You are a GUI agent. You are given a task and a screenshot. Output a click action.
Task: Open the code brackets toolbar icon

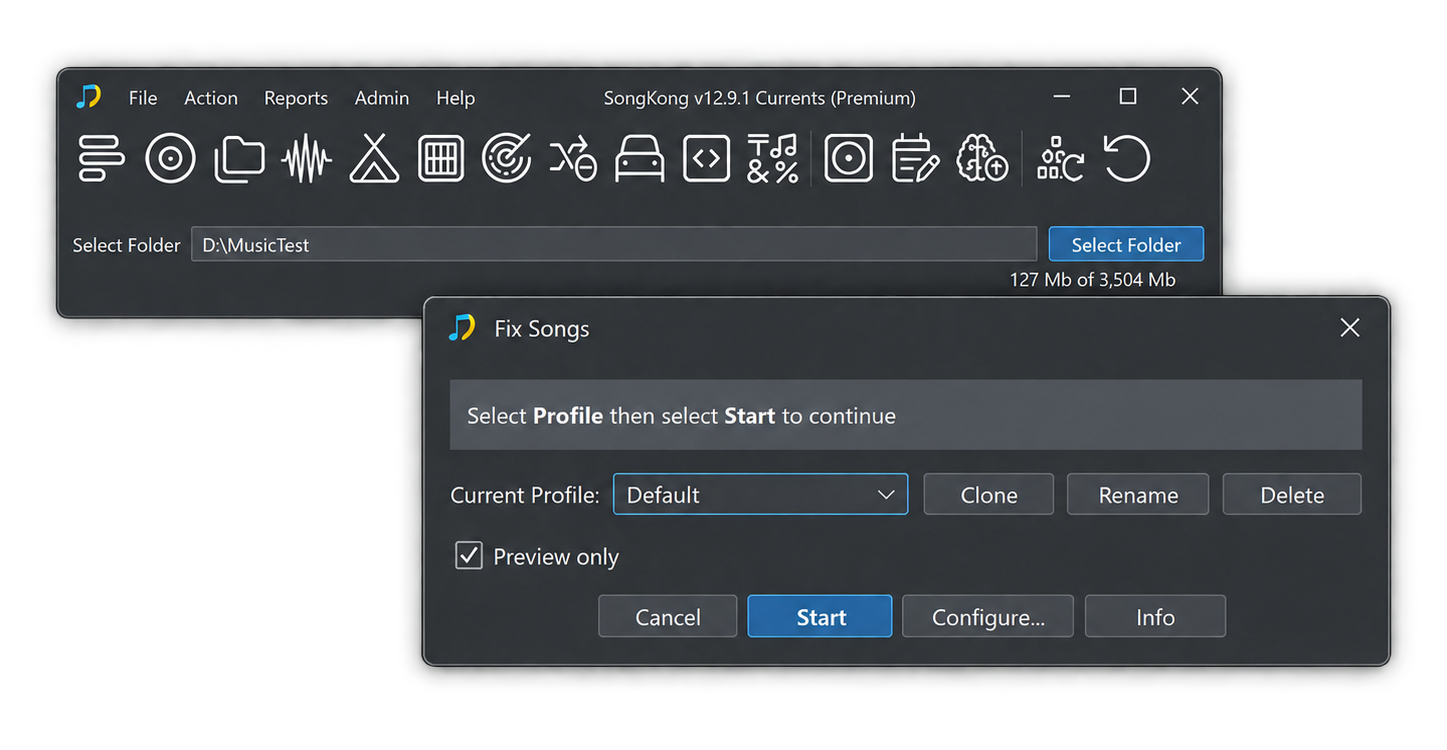point(706,159)
